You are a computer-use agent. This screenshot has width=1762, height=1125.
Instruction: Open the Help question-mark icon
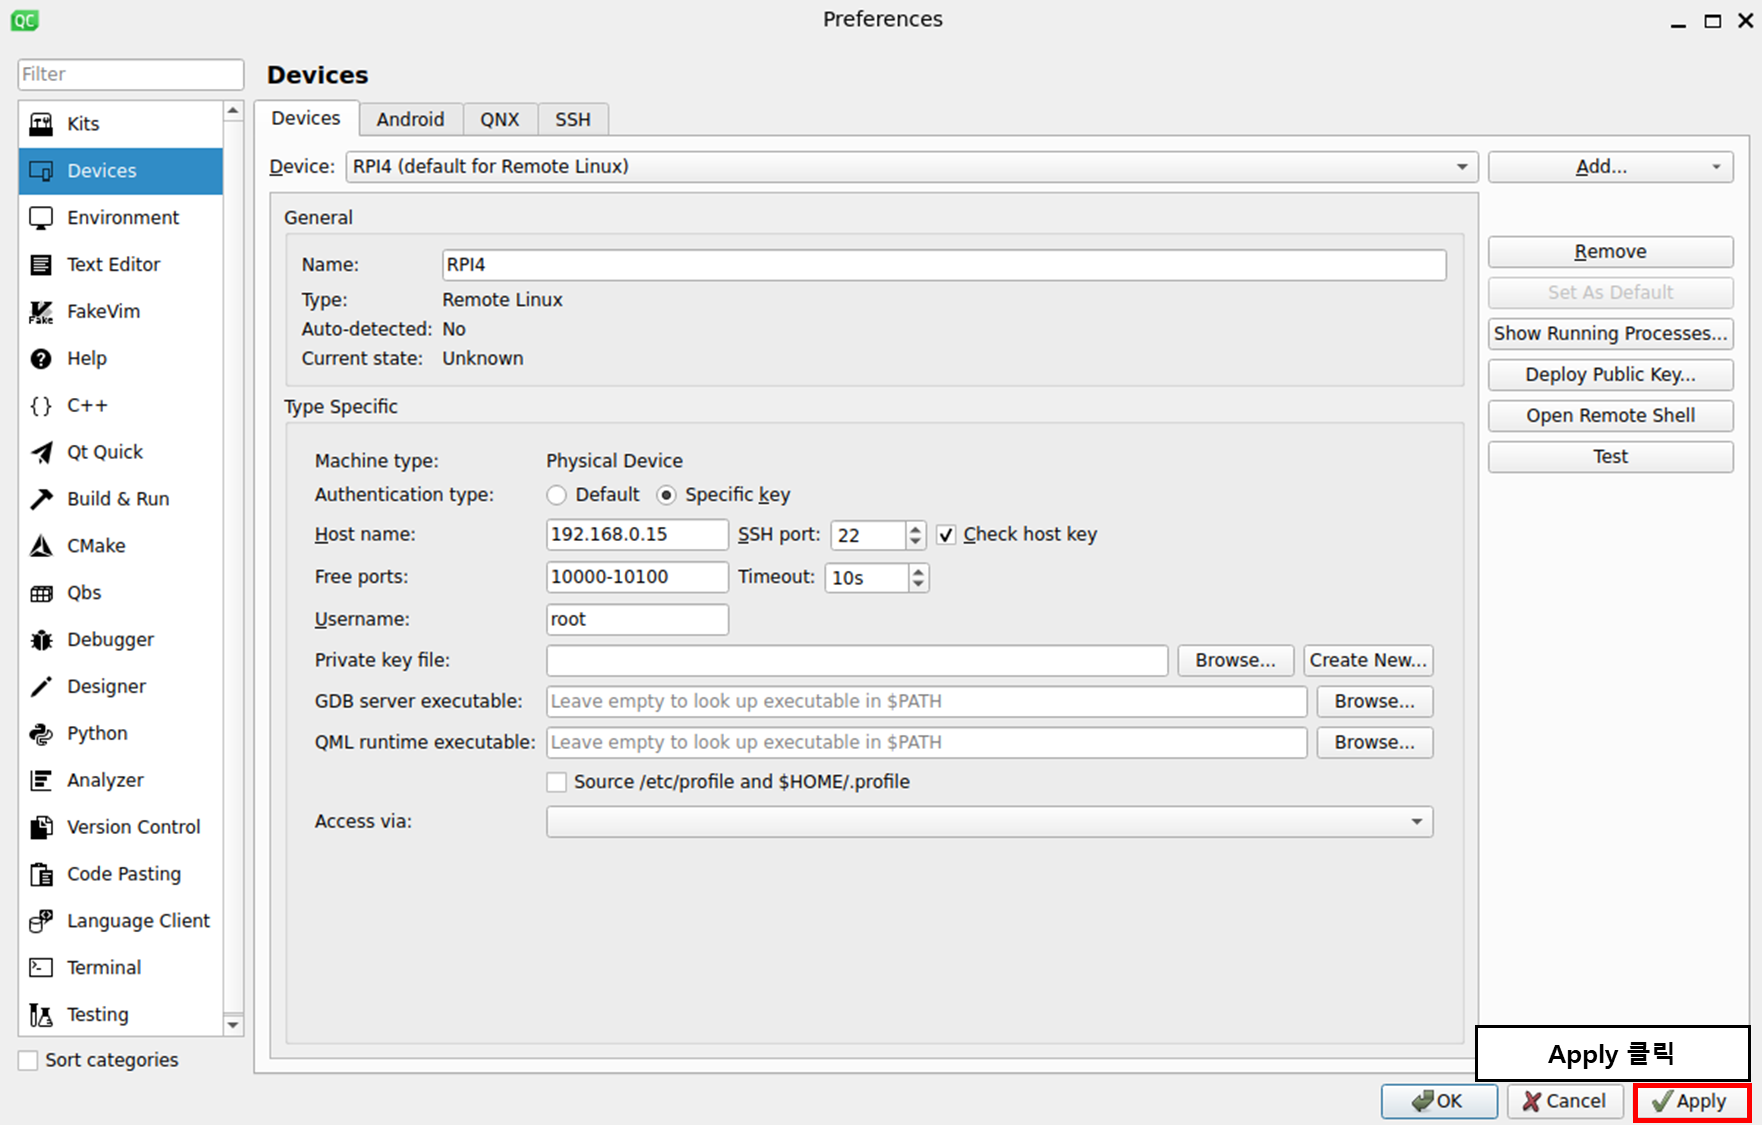(x=41, y=359)
